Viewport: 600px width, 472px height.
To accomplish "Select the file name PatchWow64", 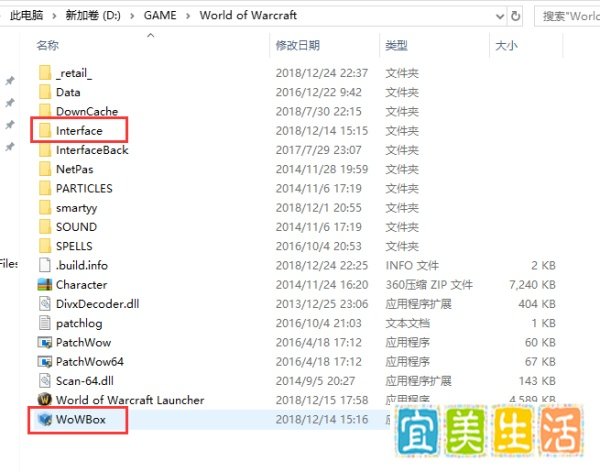I will pyautogui.click(x=90, y=361).
